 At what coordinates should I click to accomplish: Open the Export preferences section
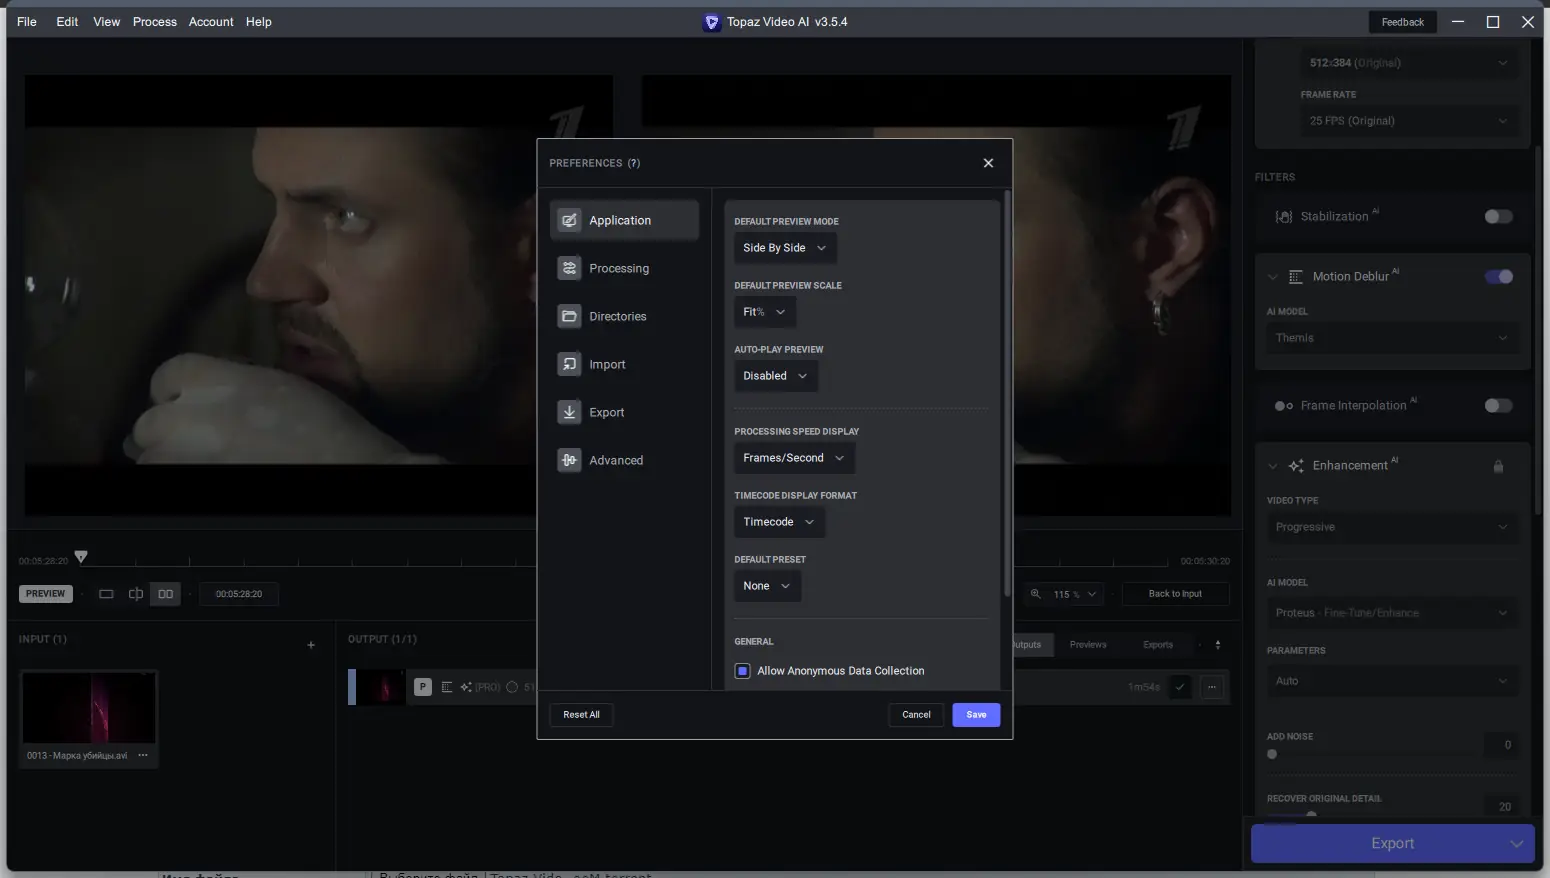[624, 412]
